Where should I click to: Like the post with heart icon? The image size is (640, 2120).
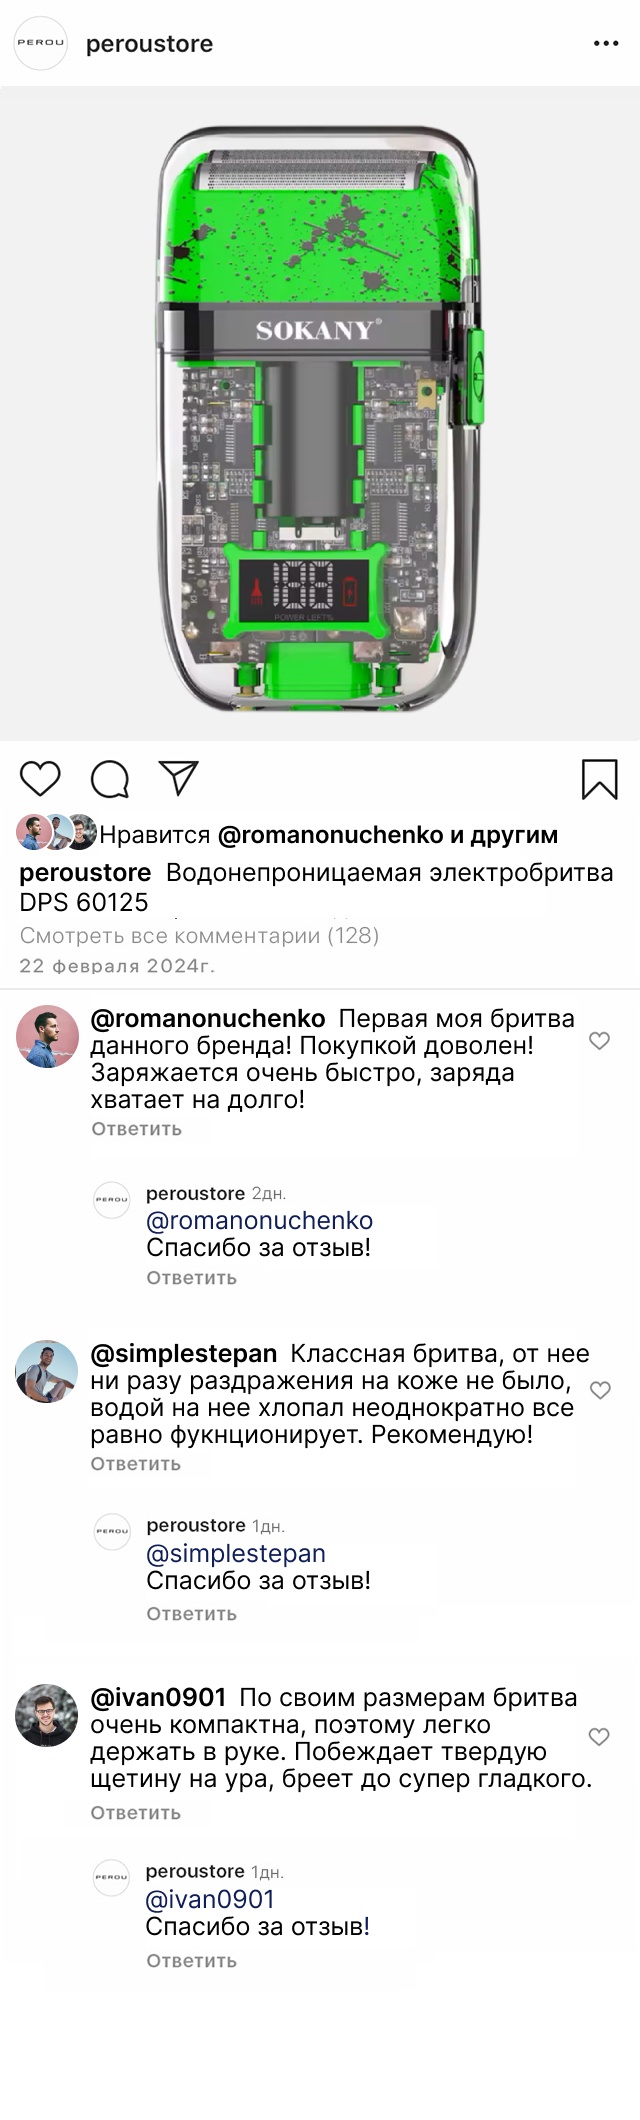pos(41,779)
